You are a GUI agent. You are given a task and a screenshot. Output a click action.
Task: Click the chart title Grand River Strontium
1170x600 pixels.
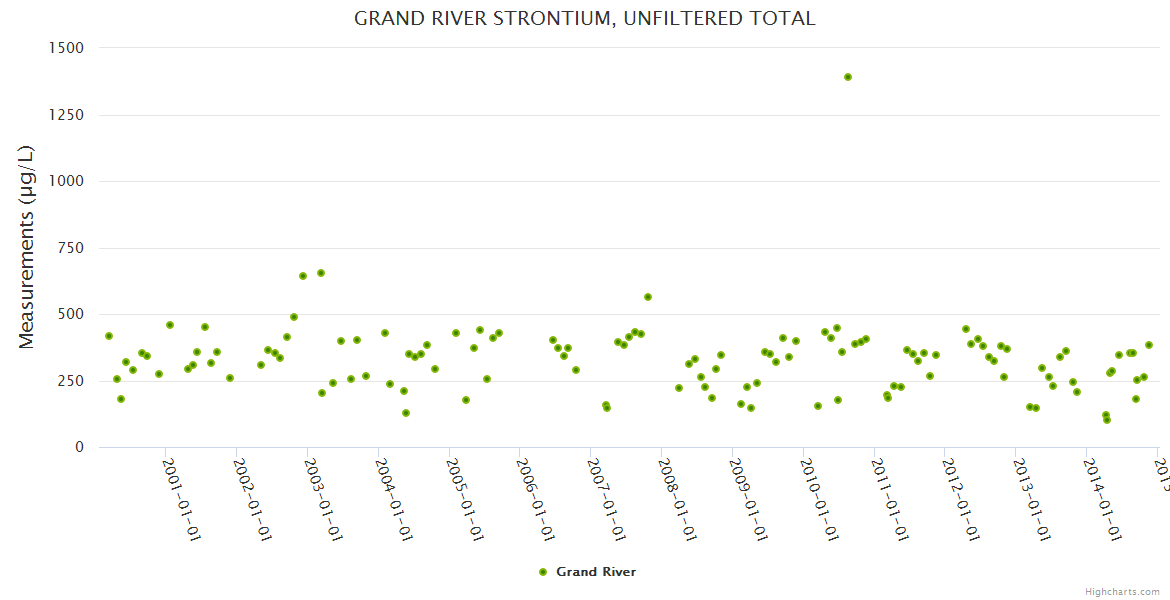[x=585, y=18]
